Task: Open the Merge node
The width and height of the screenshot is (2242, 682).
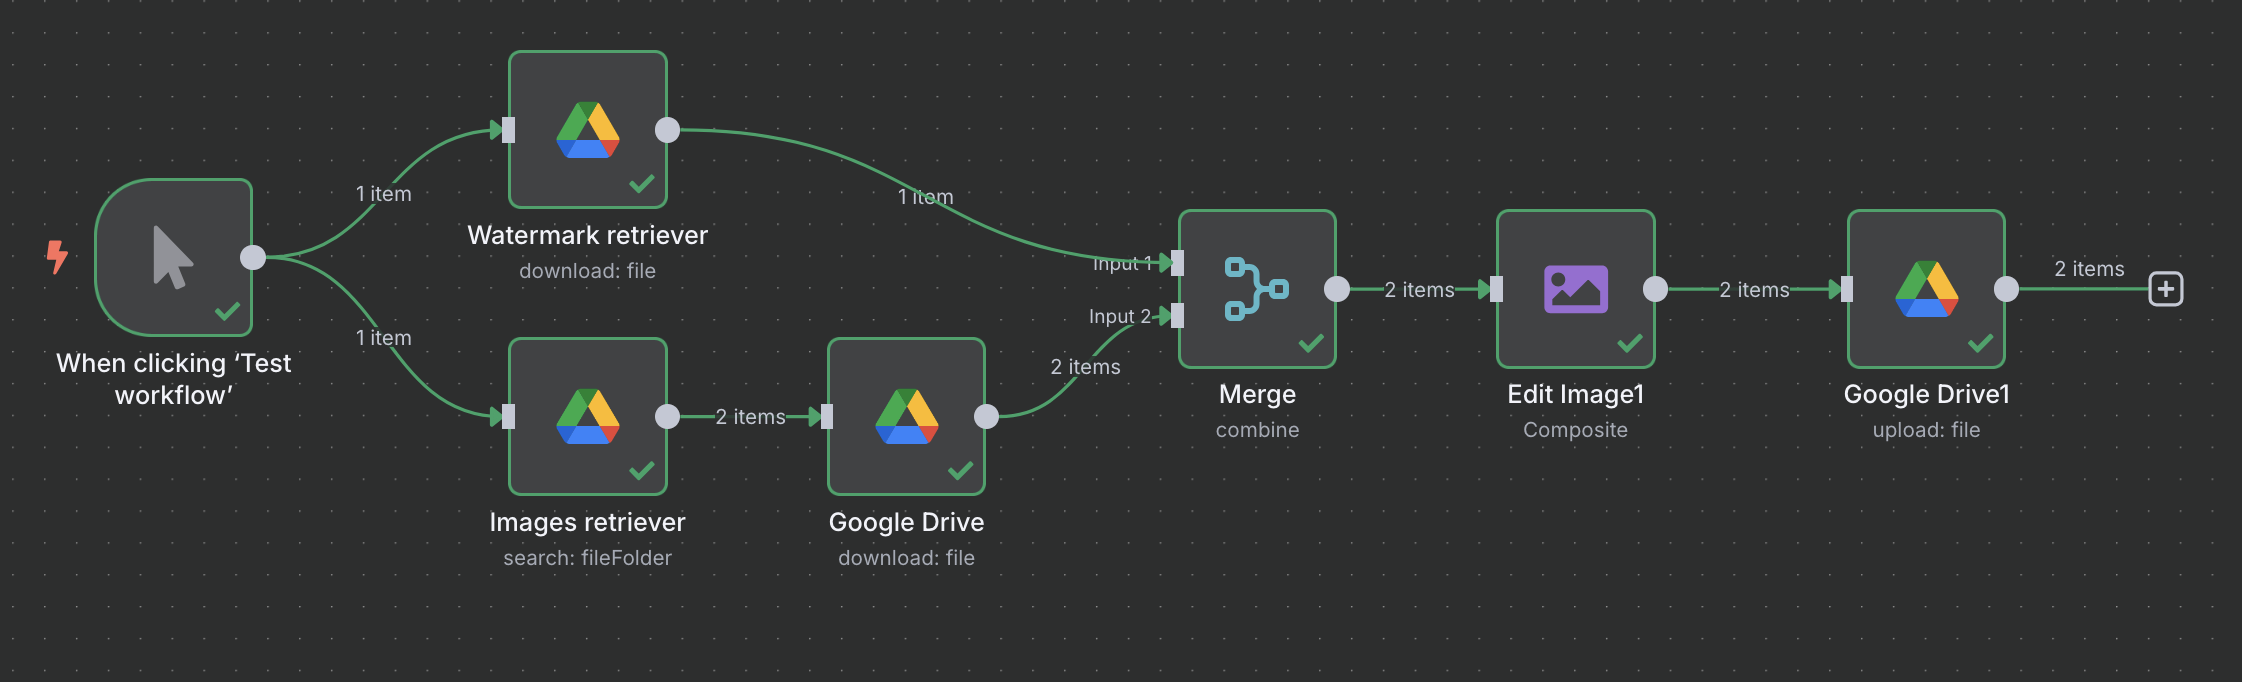Action: click(x=1257, y=289)
